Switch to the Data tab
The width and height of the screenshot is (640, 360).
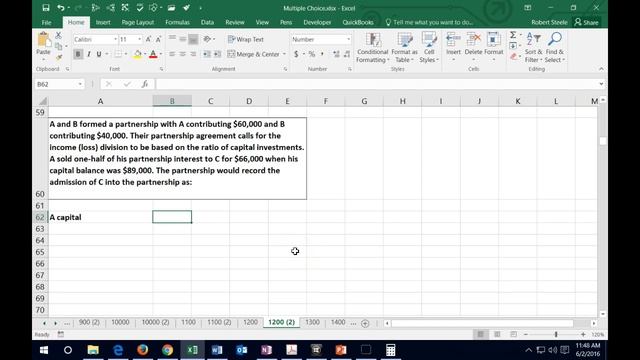point(207,22)
